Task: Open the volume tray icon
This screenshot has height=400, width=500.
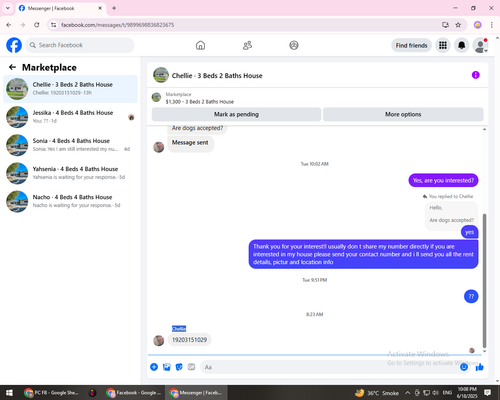Action: [435, 393]
